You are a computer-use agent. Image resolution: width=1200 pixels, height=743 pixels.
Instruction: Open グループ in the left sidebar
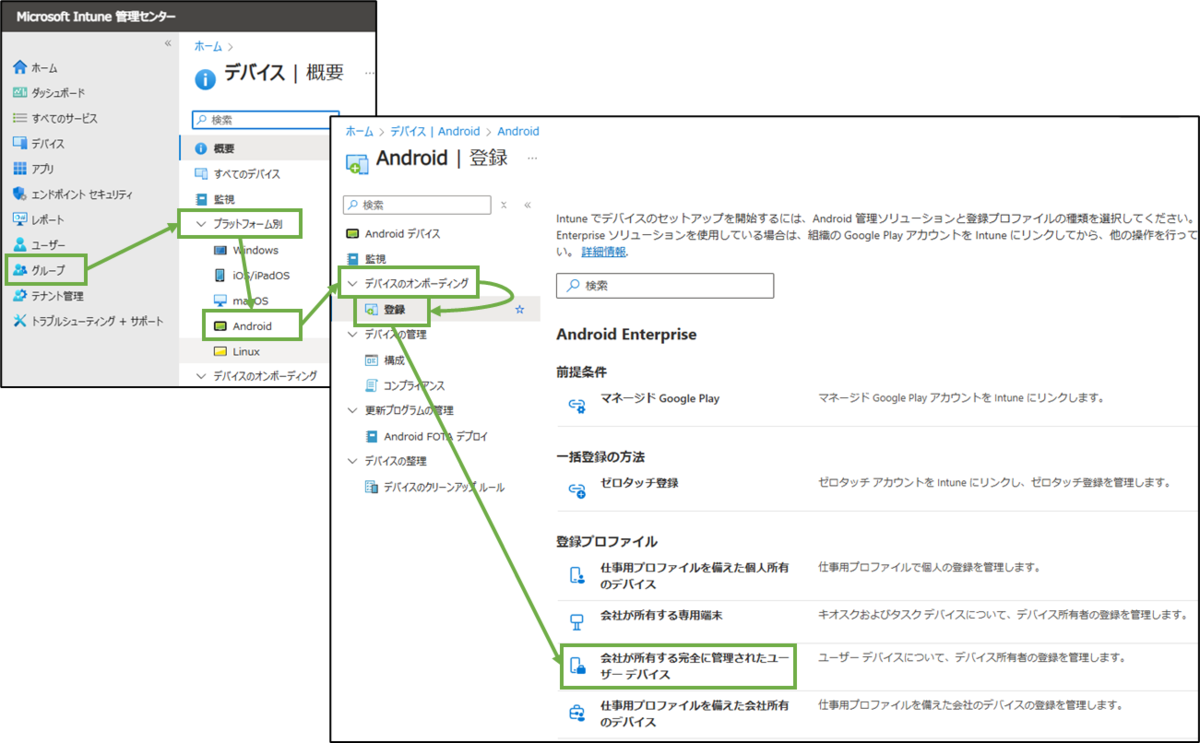[x=38, y=270]
